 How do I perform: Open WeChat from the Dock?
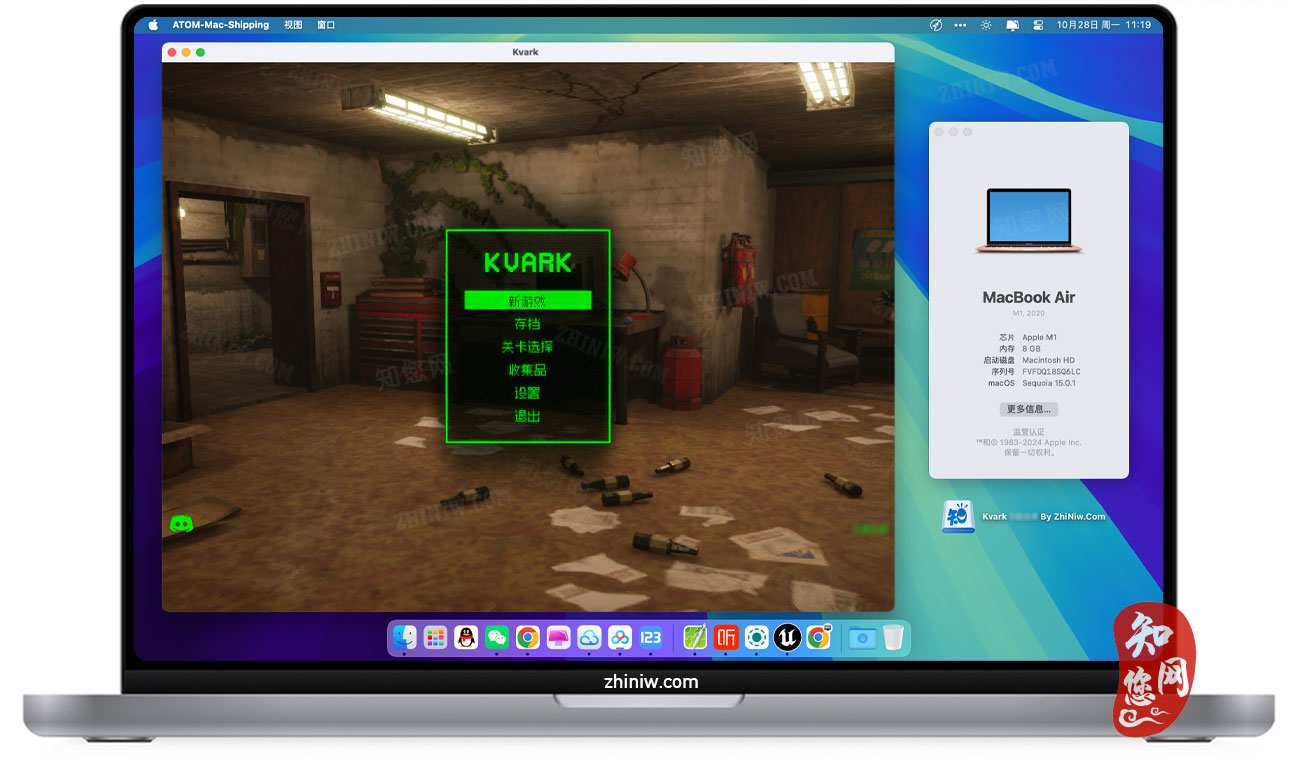pos(497,637)
